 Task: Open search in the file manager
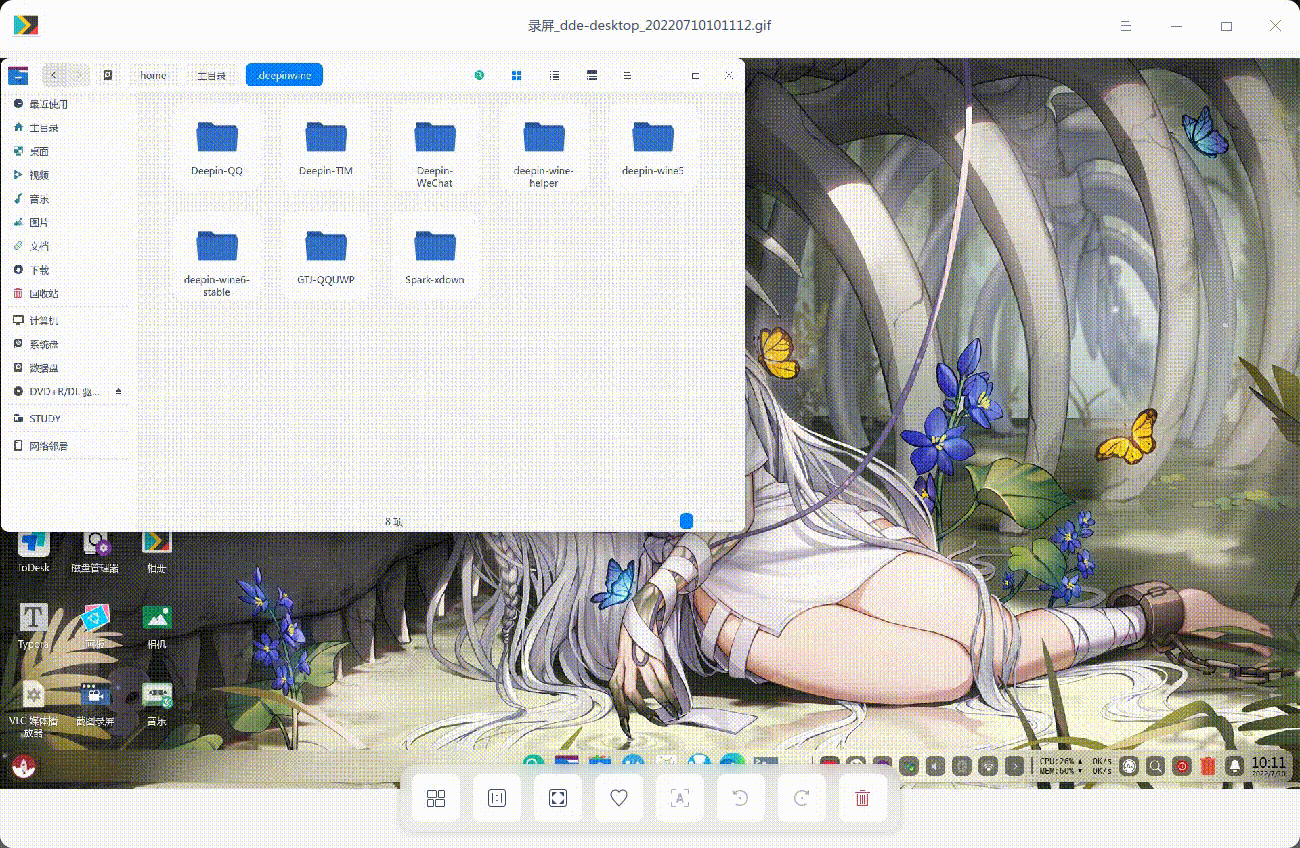479,75
